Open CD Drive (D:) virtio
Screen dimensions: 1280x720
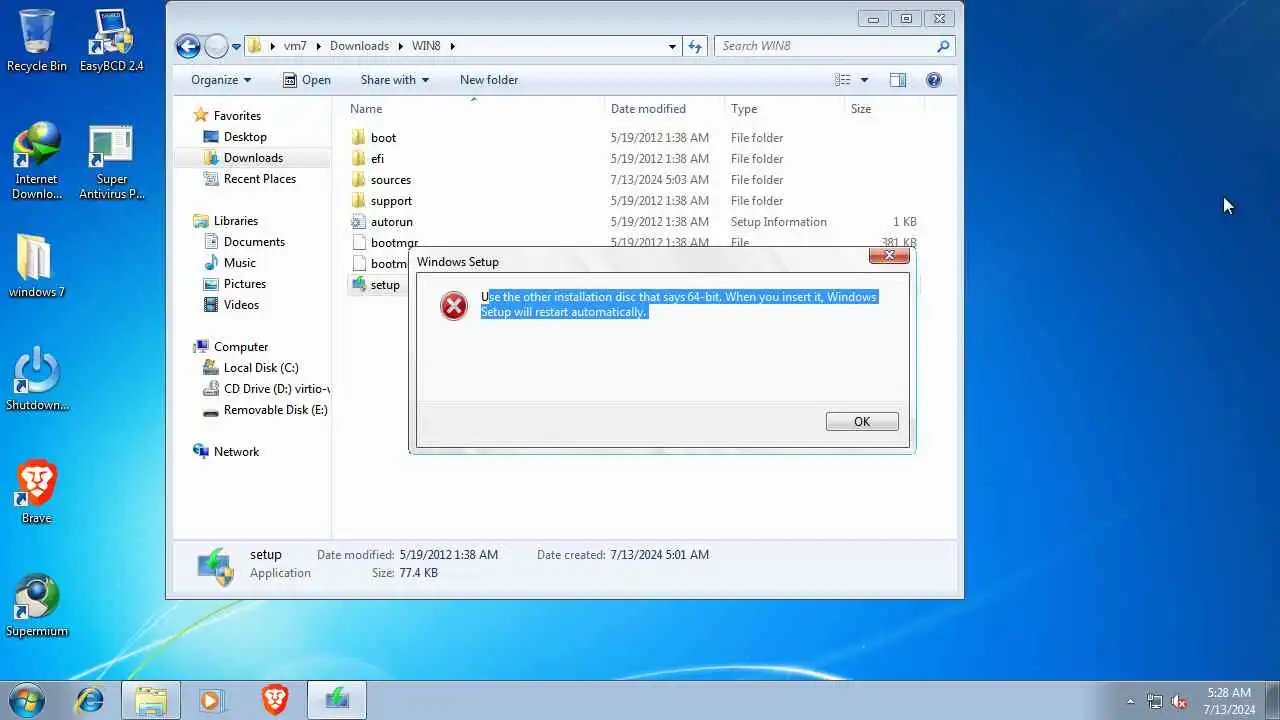(x=266, y=389)
